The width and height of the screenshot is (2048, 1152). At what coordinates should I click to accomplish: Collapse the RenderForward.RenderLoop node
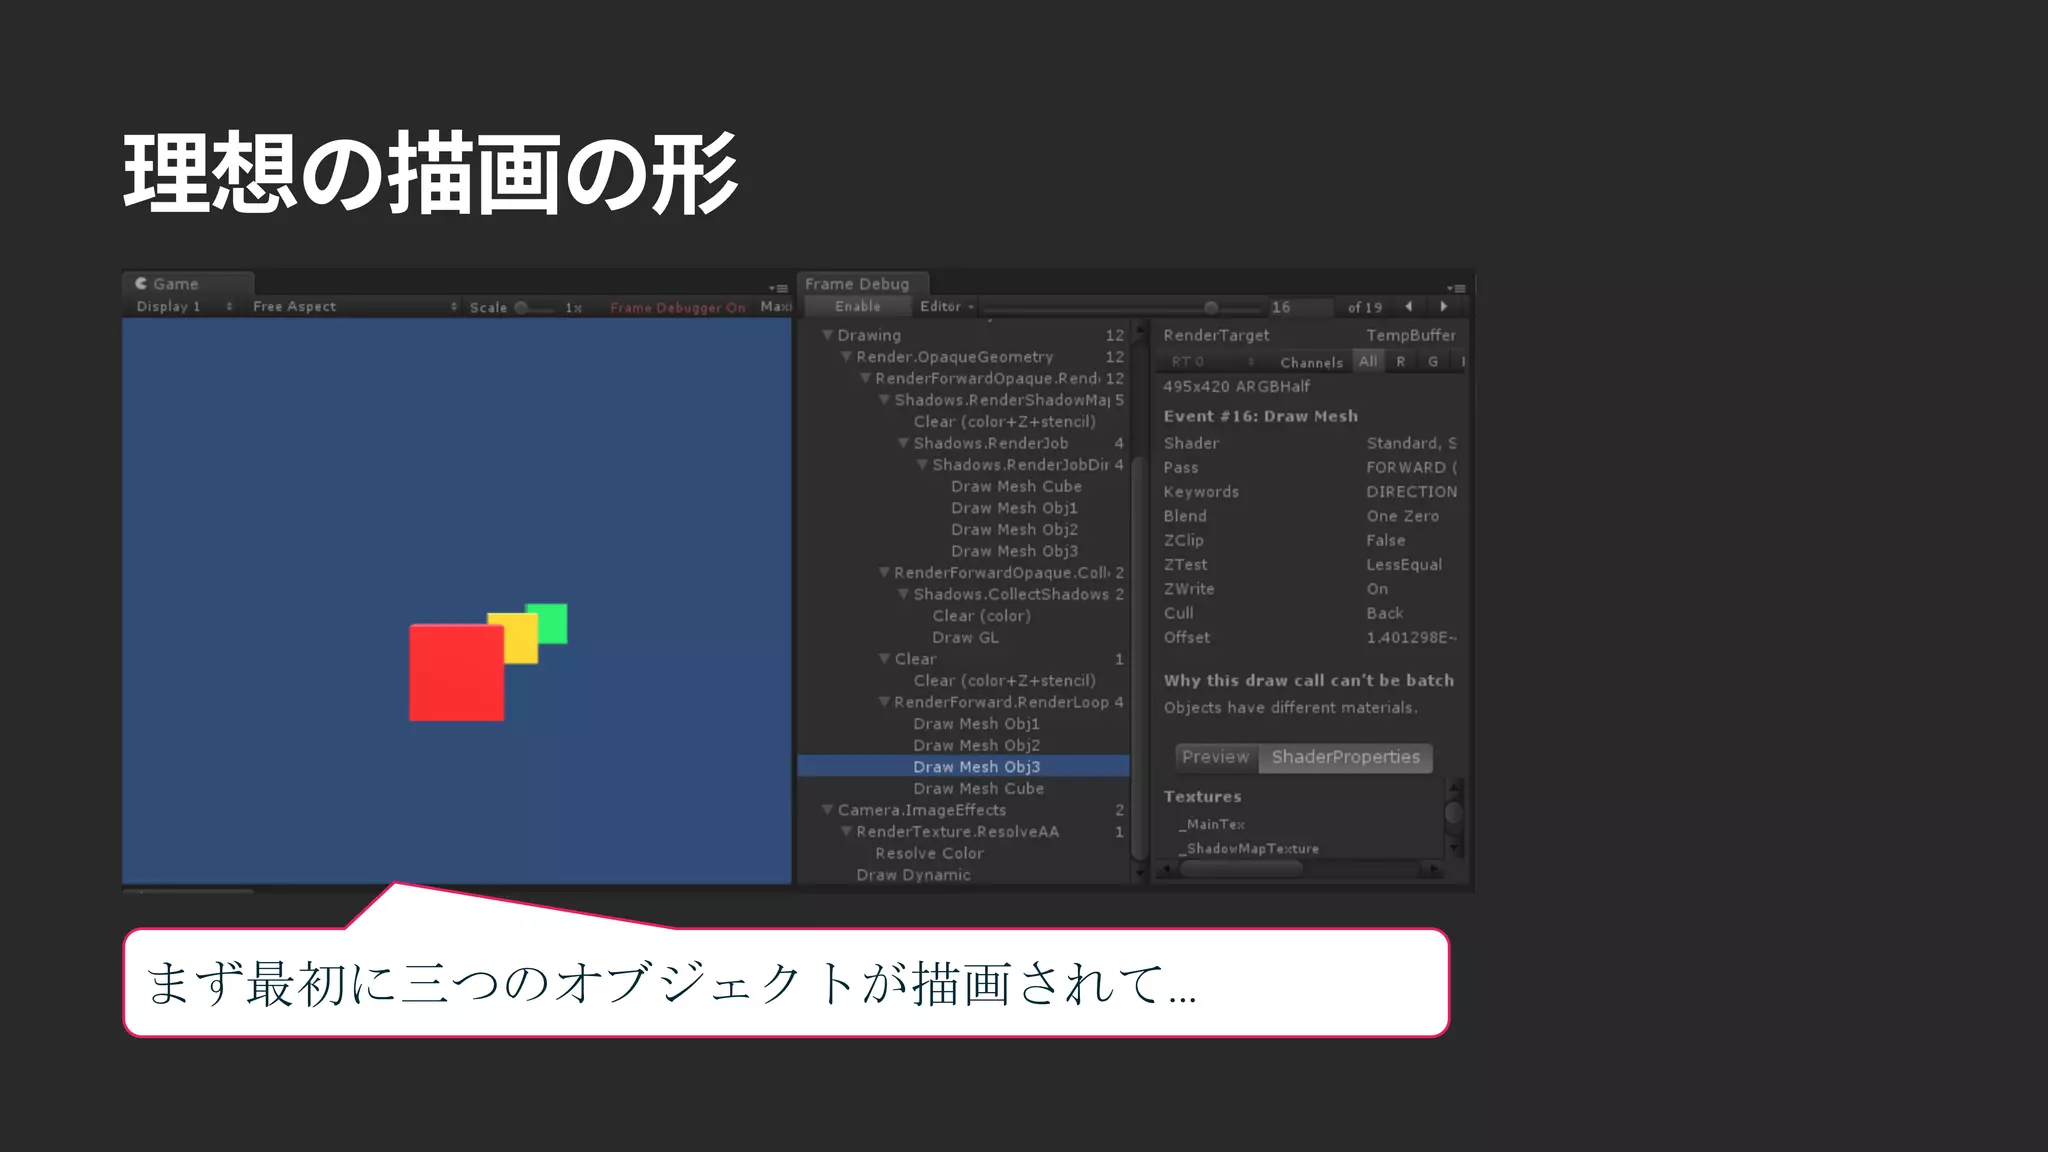(x=884, y=702)
